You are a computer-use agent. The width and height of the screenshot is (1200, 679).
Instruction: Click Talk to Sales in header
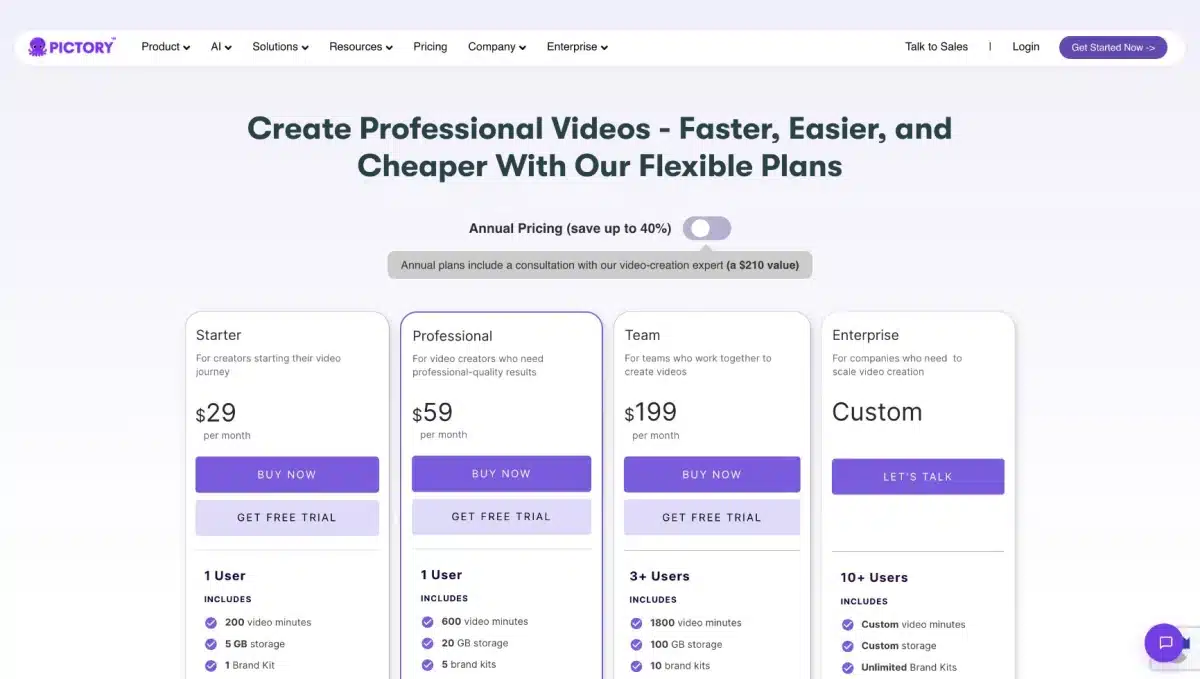(936, 47)
